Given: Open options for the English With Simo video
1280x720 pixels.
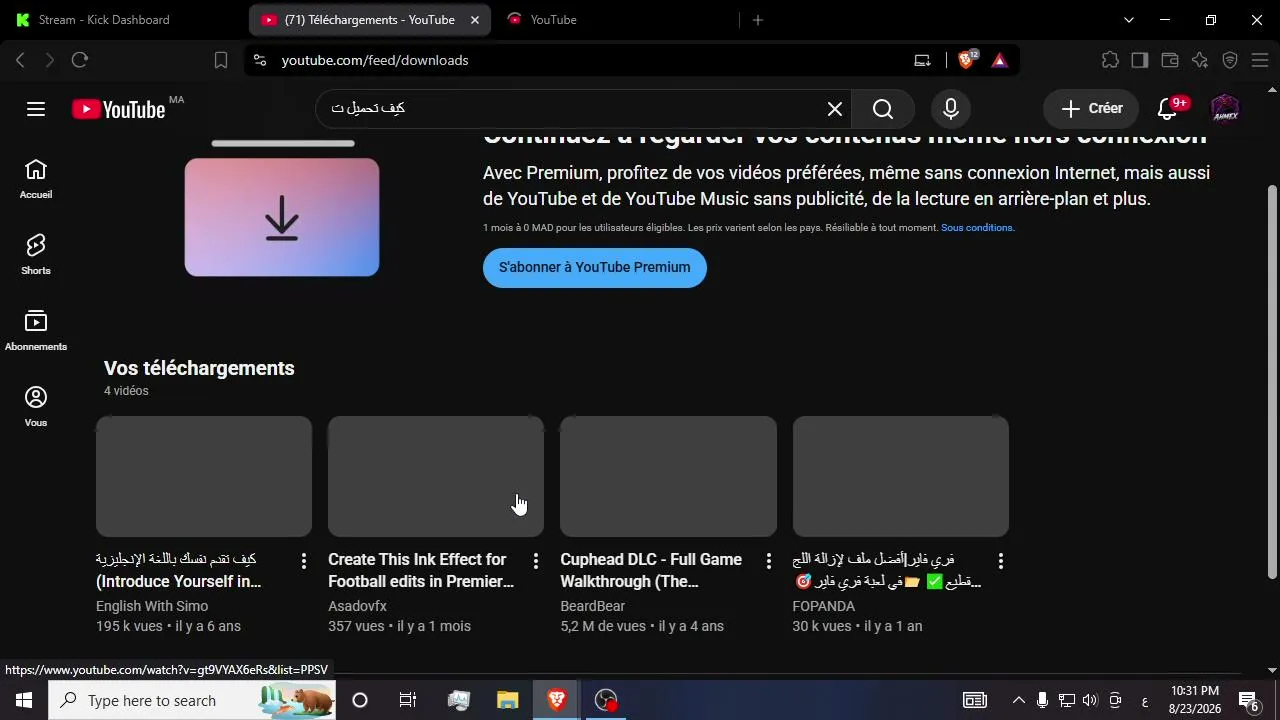Looking at the screenshot, I should pyautogui.click(x=304, y=561).
